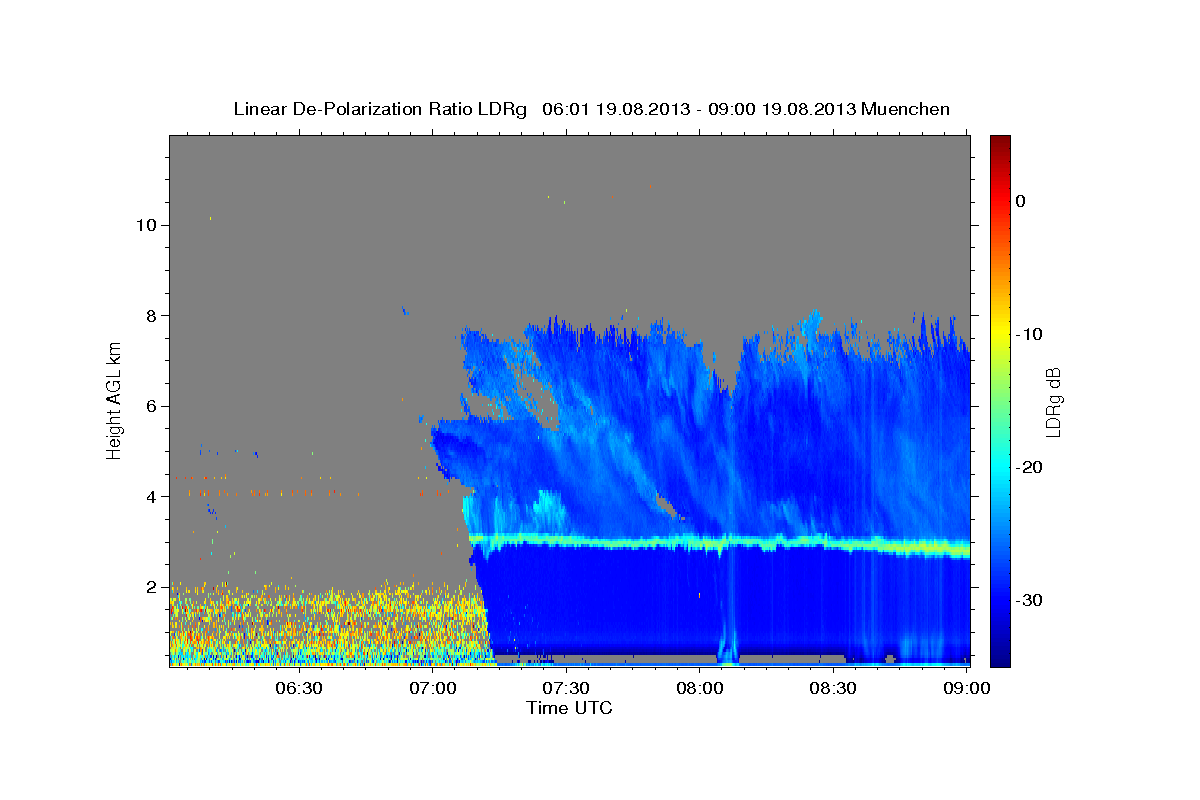Click the 08:30 time axis label
1200x800 pixels.
pyautogui.click(x=833, y=688)
